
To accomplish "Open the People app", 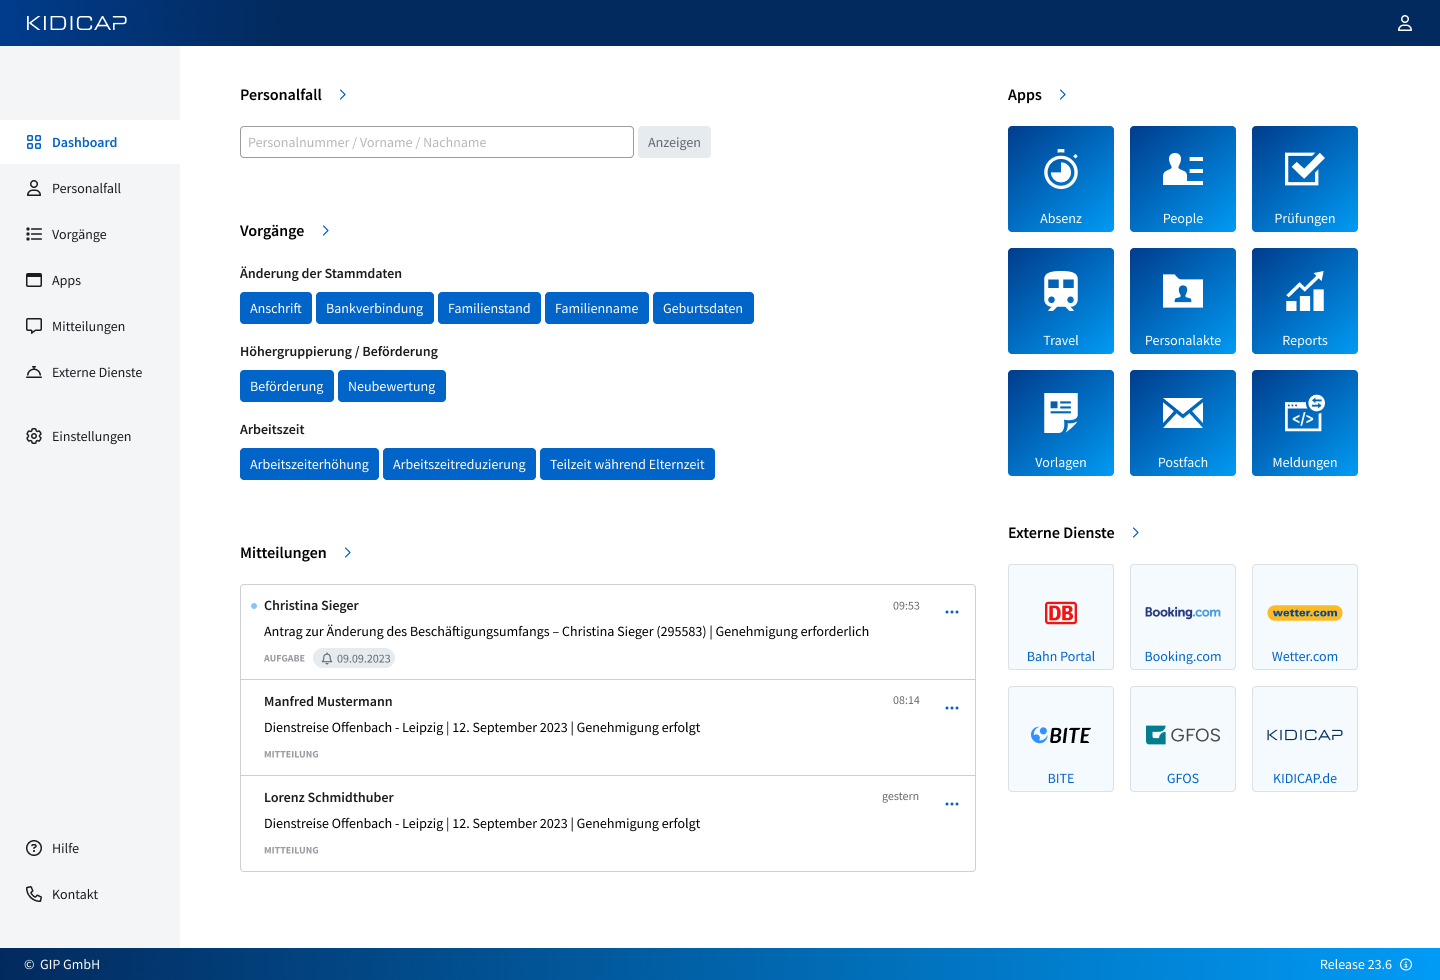I will (x=1182, y=179).
